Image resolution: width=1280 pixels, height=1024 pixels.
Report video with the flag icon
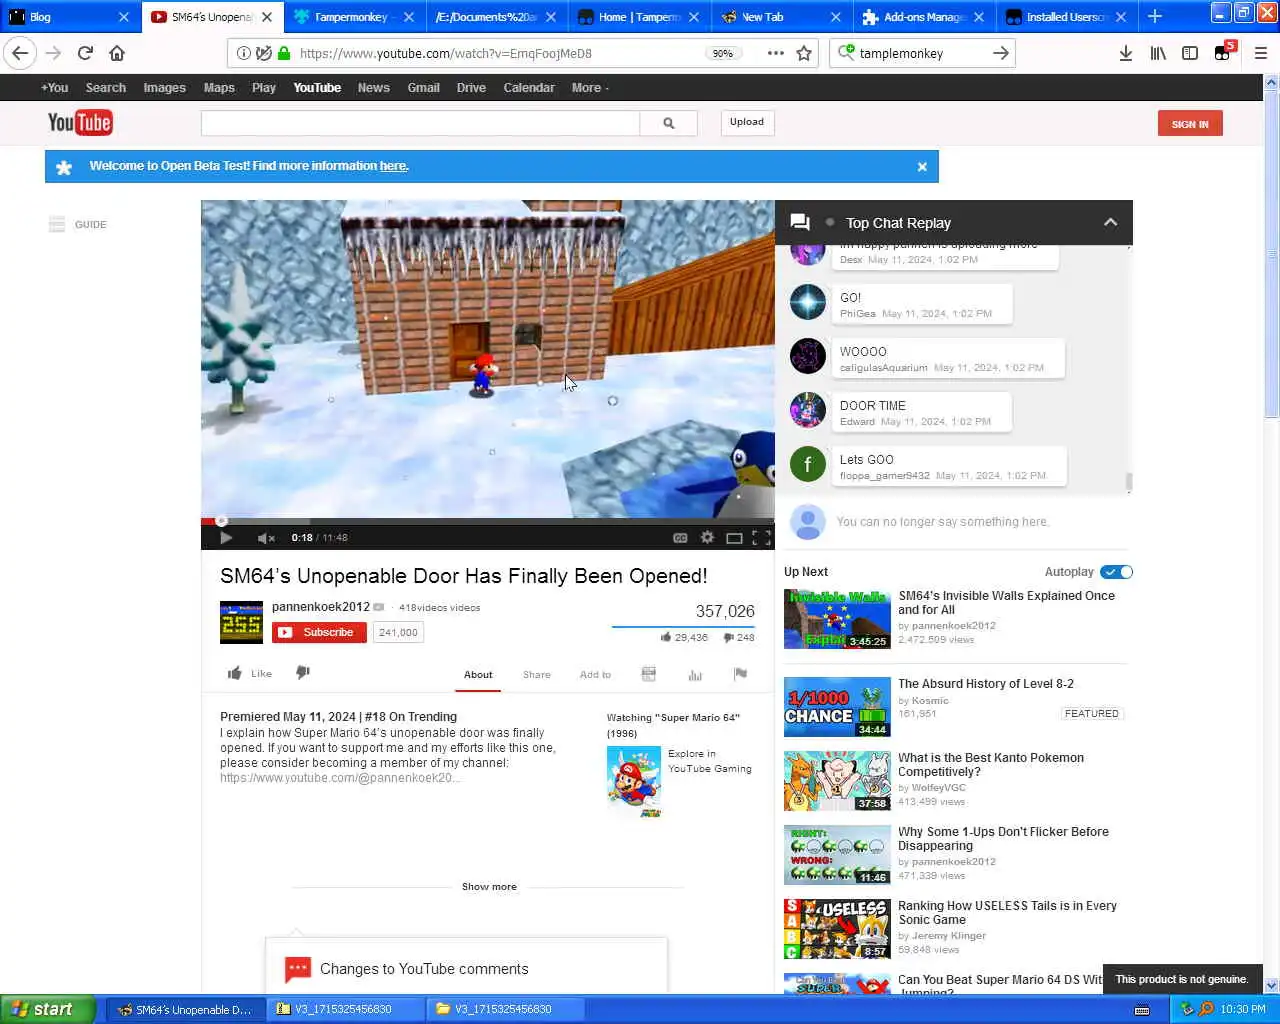click(x=740, y=674)
